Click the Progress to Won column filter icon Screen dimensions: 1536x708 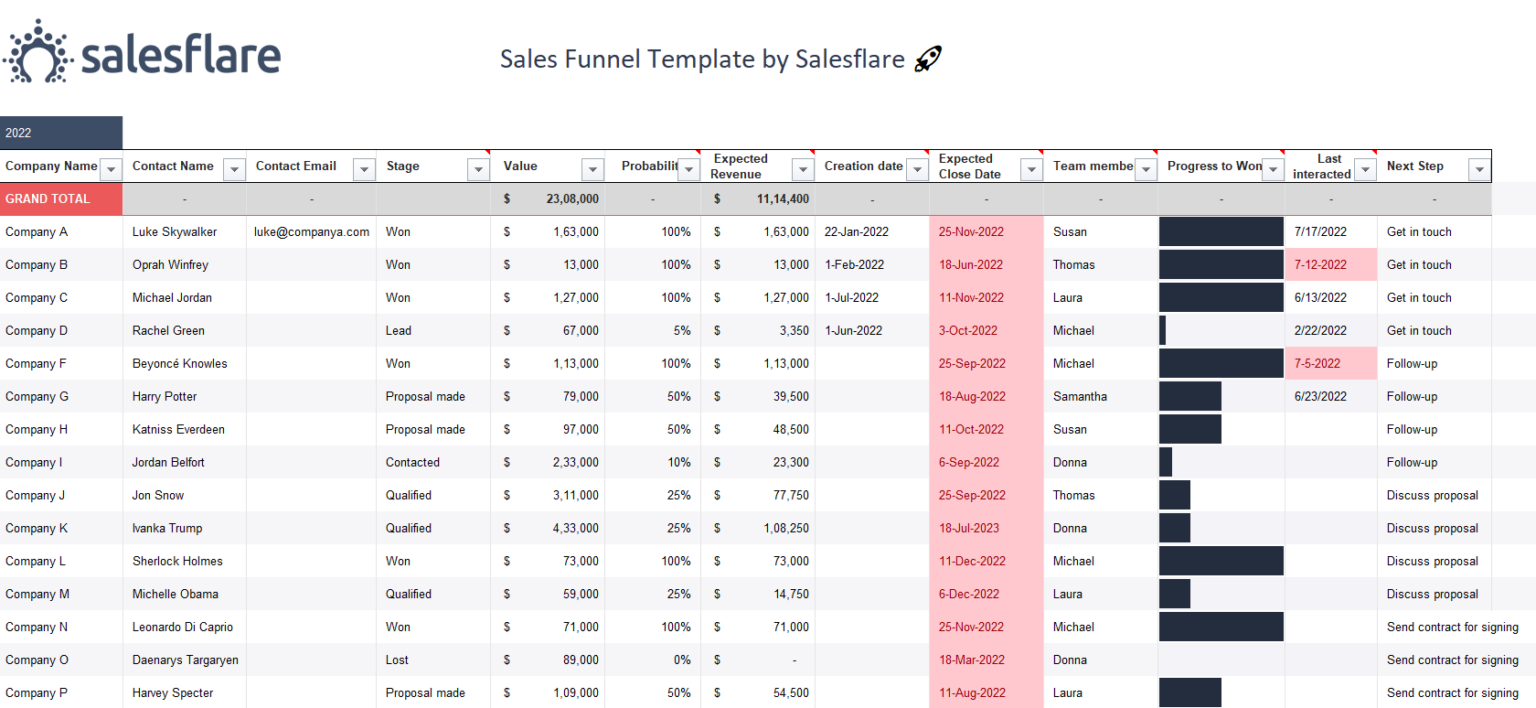[1272, 168]
